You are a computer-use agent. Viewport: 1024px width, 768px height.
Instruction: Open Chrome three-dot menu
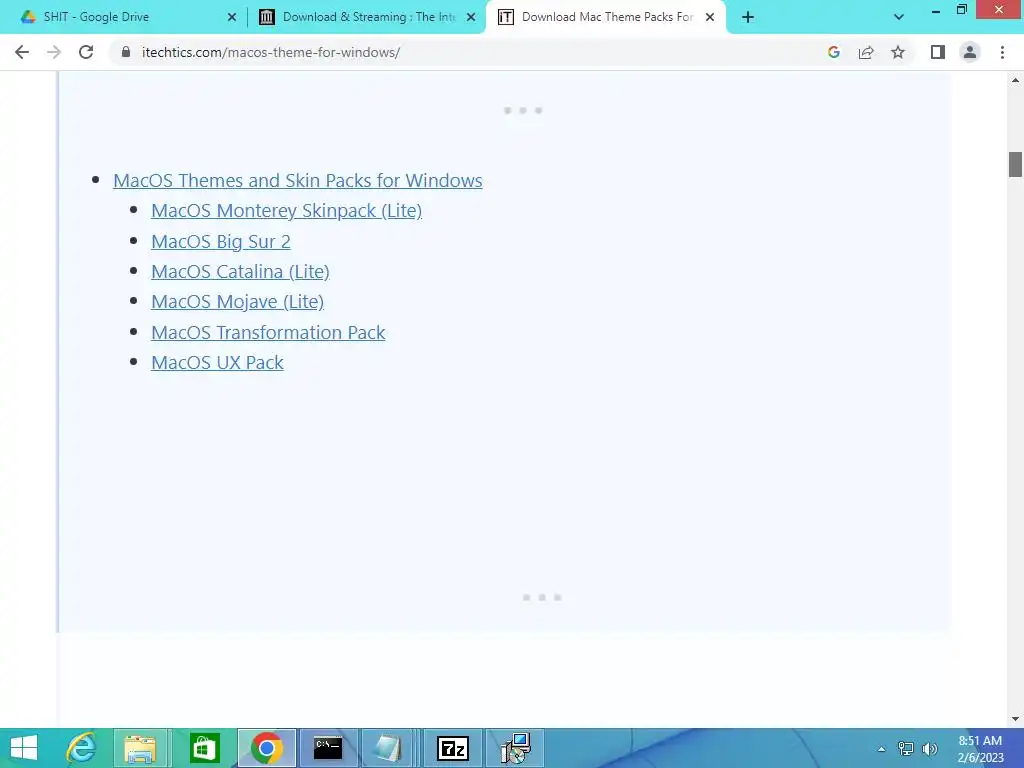point(1002,52)
